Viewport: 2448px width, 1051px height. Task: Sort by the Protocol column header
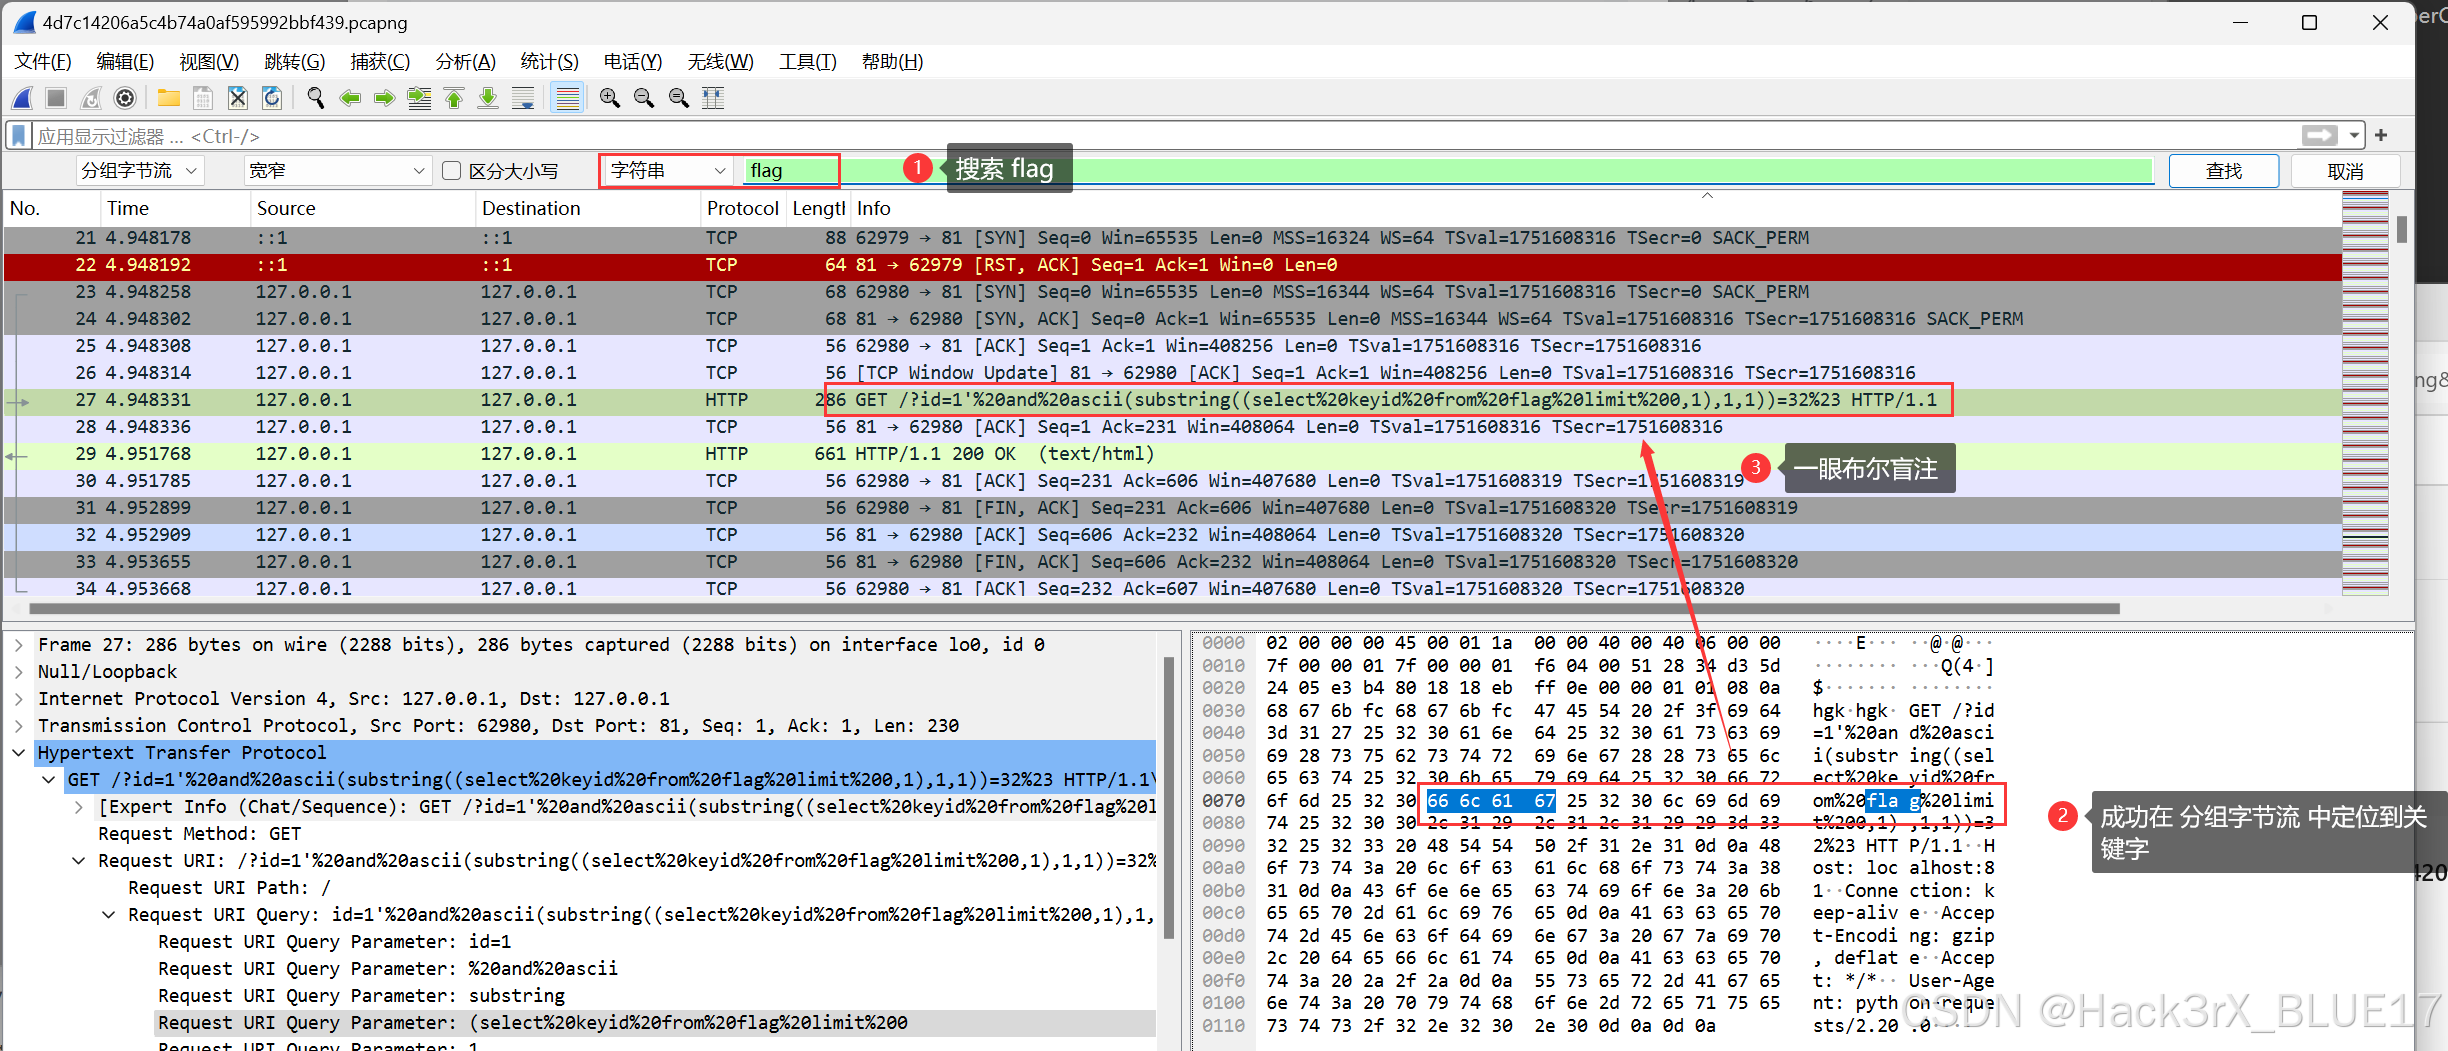(742, 208)
